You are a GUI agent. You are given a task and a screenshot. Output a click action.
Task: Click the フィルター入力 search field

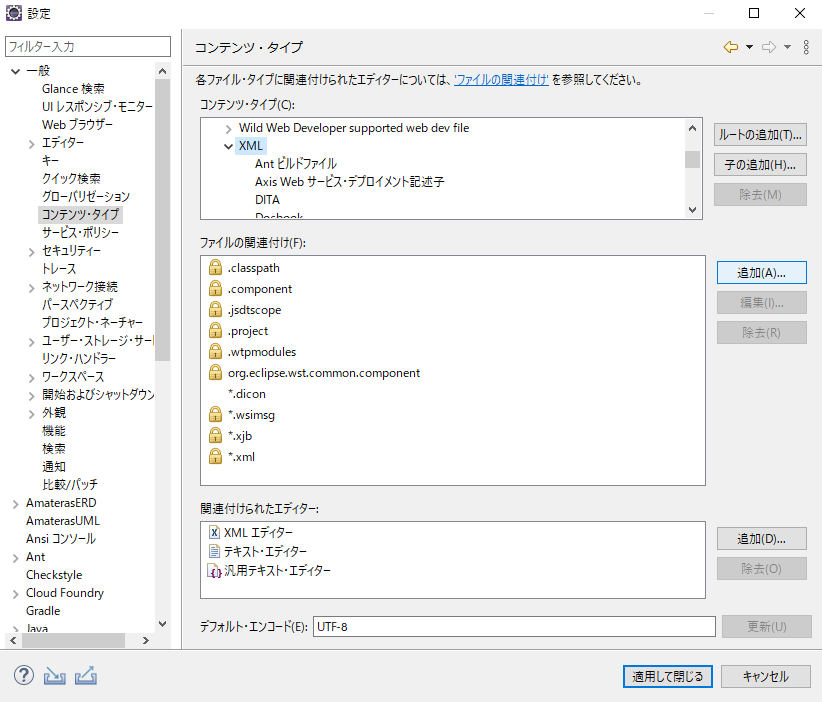tap(88, 46)
